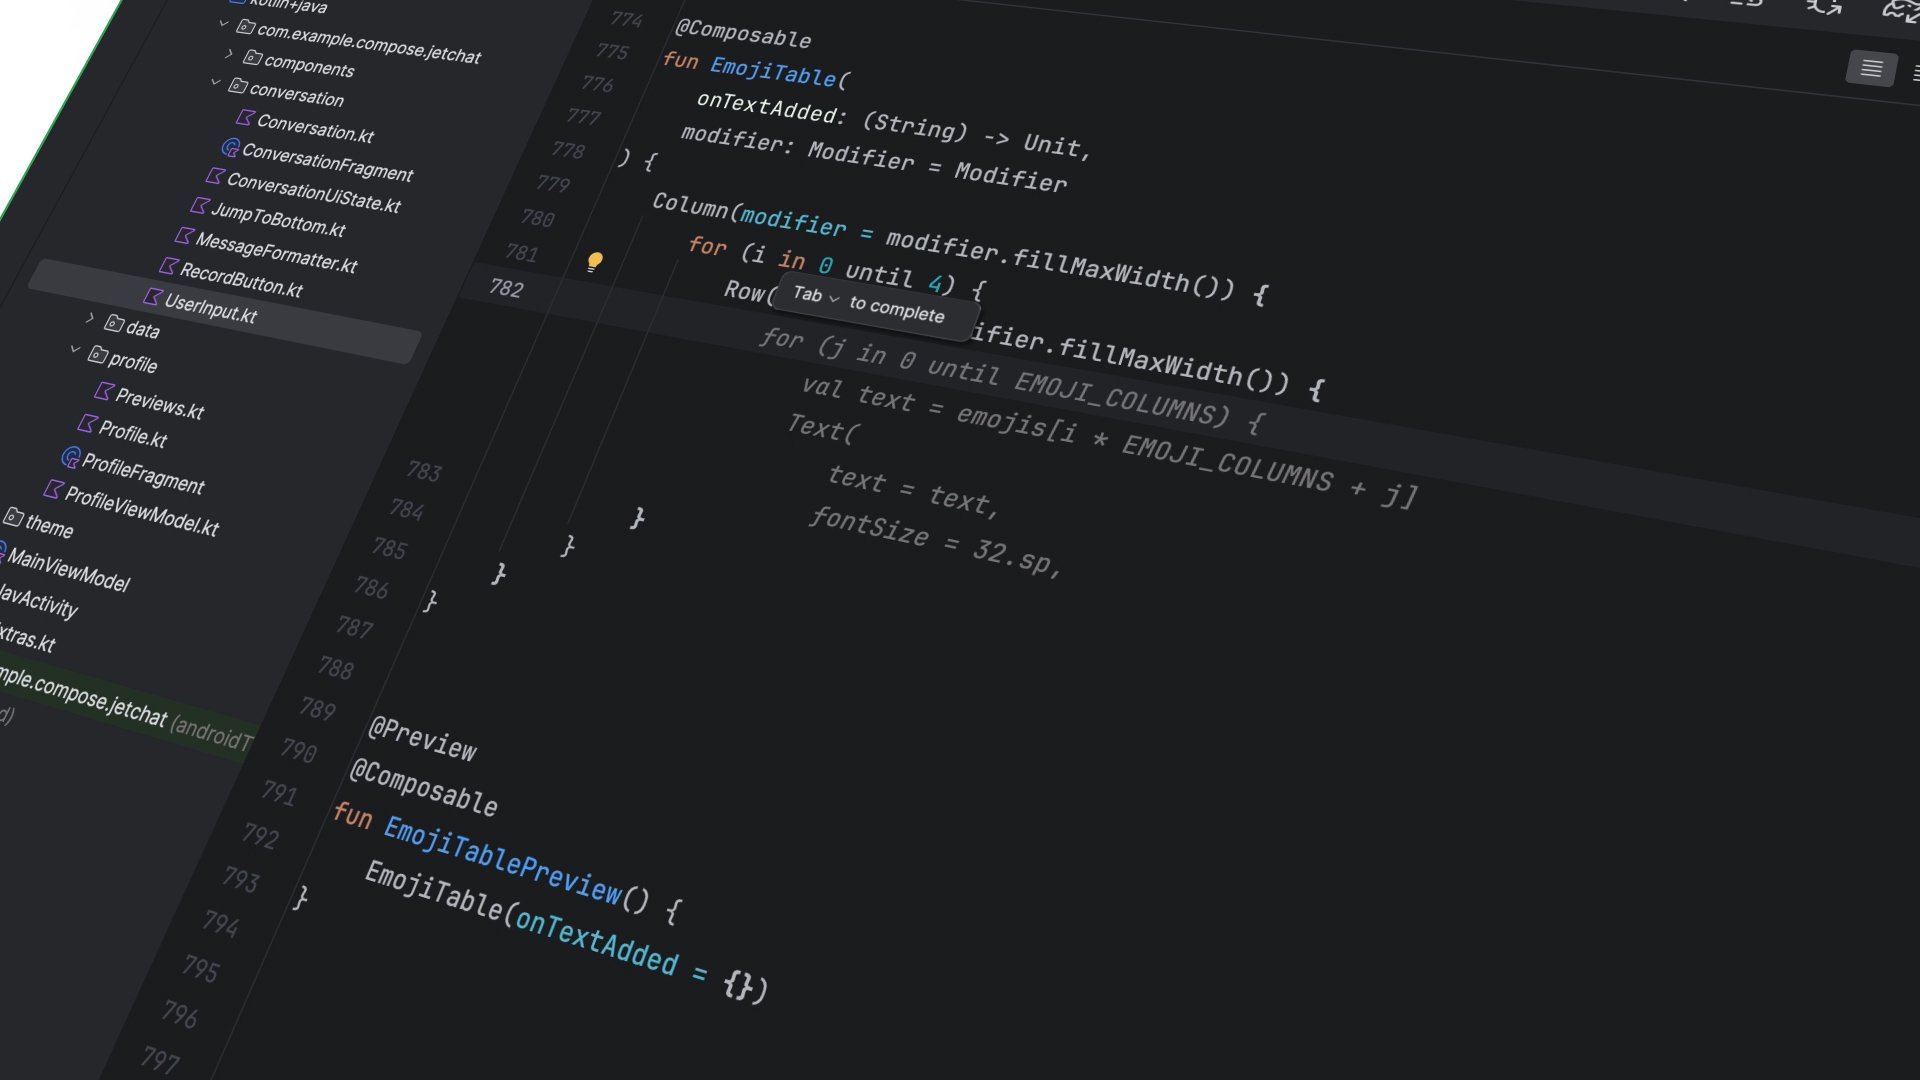Select the Kotlin icon next to UserInput.kt
Image resolution: width=1920 pixels, height=1080 pixels.
coord(153,298)
